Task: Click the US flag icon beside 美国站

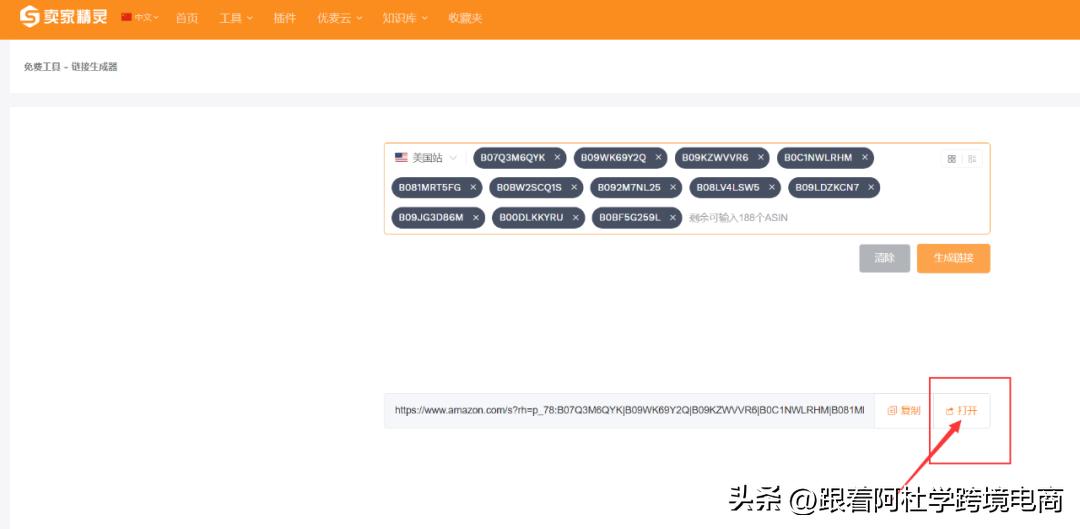Action: 401,158
